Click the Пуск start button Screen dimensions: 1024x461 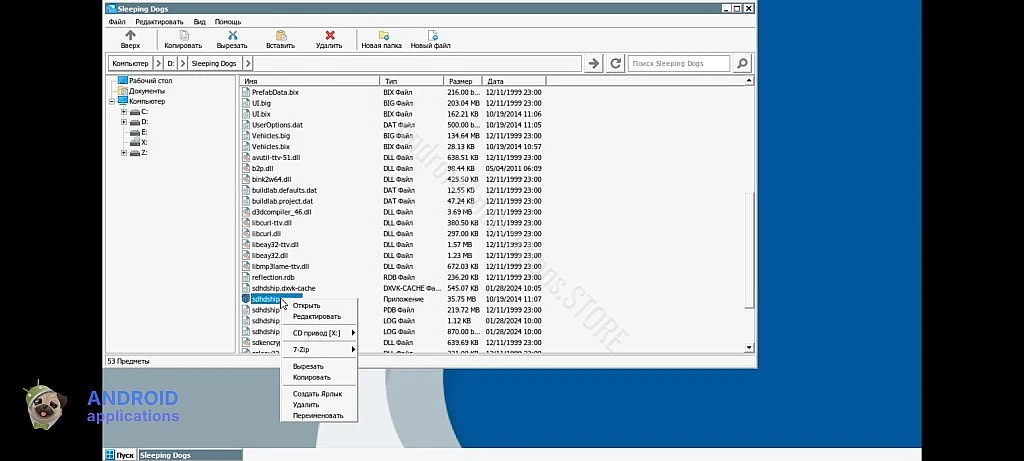(x=120, y=455)
